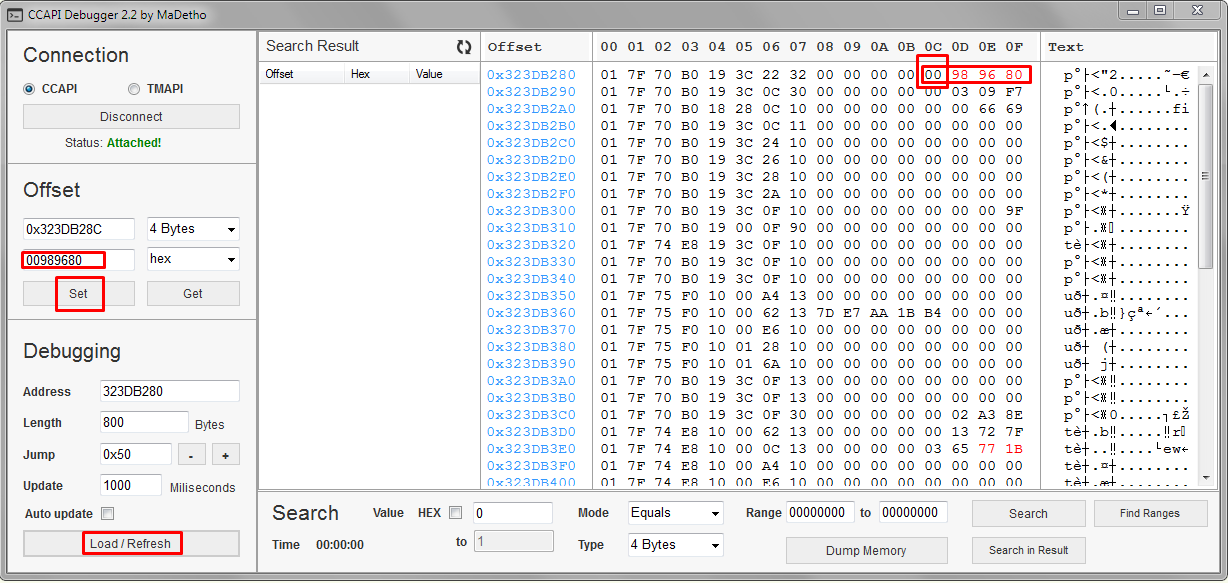Click the Find Ranges button
Screen dimensions: 1228x583
pyautogui.click(x=1150, y=513)
